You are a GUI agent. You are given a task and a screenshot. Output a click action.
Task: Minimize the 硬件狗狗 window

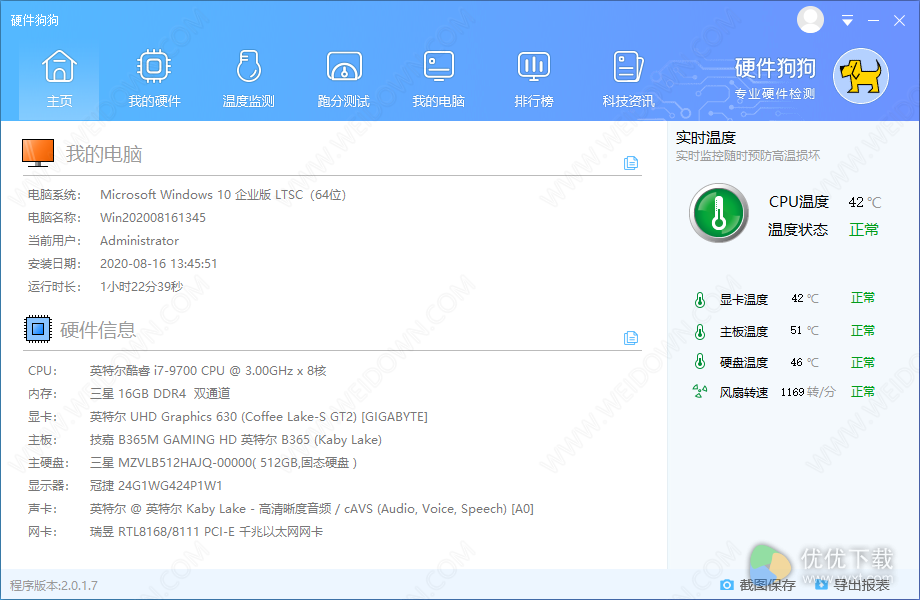[x=874, y=21]
